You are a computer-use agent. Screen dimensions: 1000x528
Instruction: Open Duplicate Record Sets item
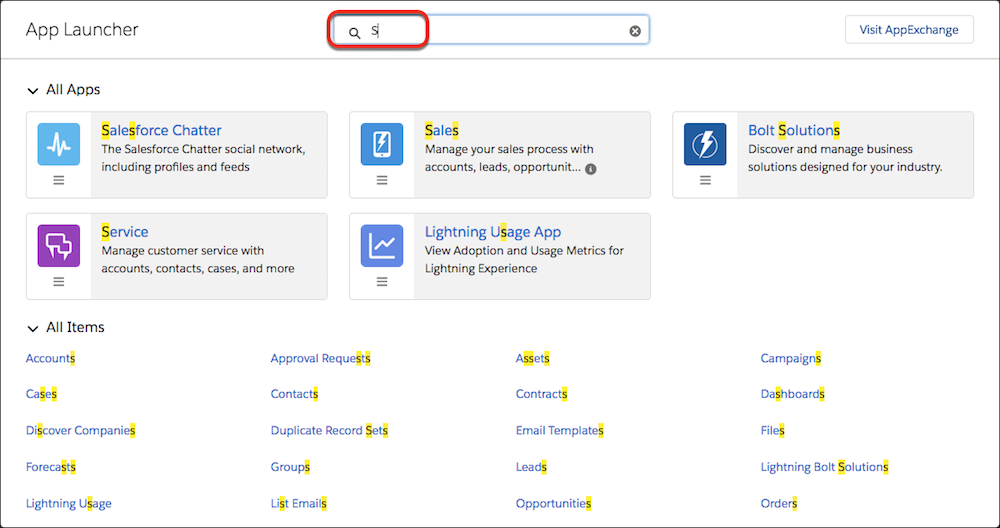[329, 430]
